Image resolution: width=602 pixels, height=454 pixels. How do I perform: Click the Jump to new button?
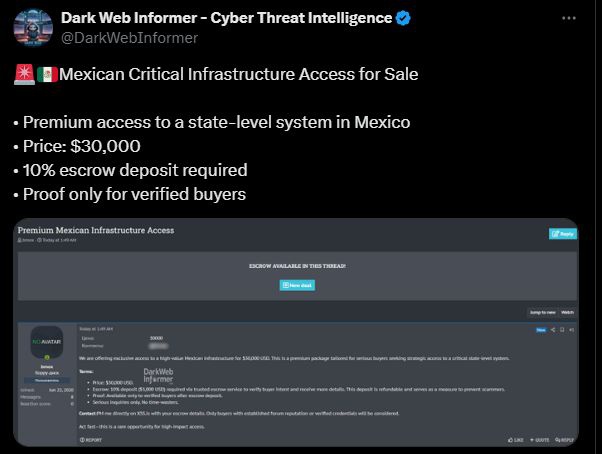[x=541, y=312]
